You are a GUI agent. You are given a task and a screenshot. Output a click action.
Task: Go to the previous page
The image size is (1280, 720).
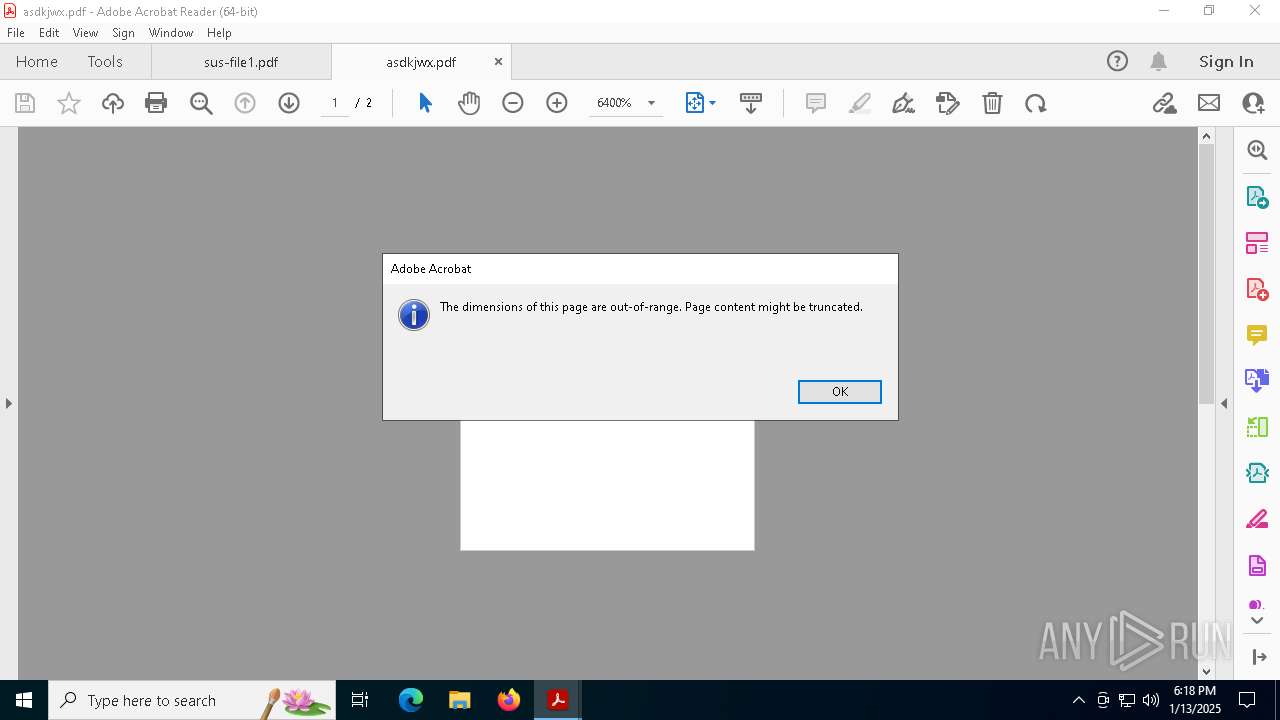click(245, 103)
